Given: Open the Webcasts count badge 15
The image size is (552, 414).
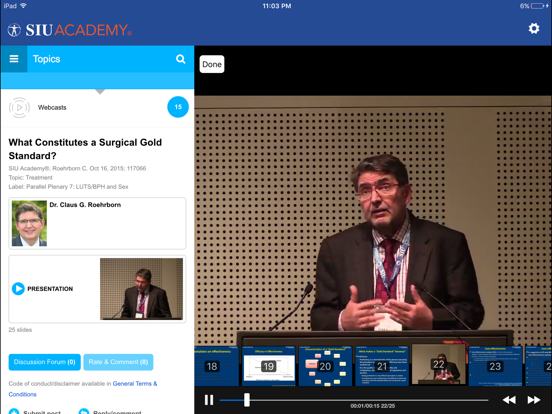Looking at the screenshot, I should (x=178, y=107).
